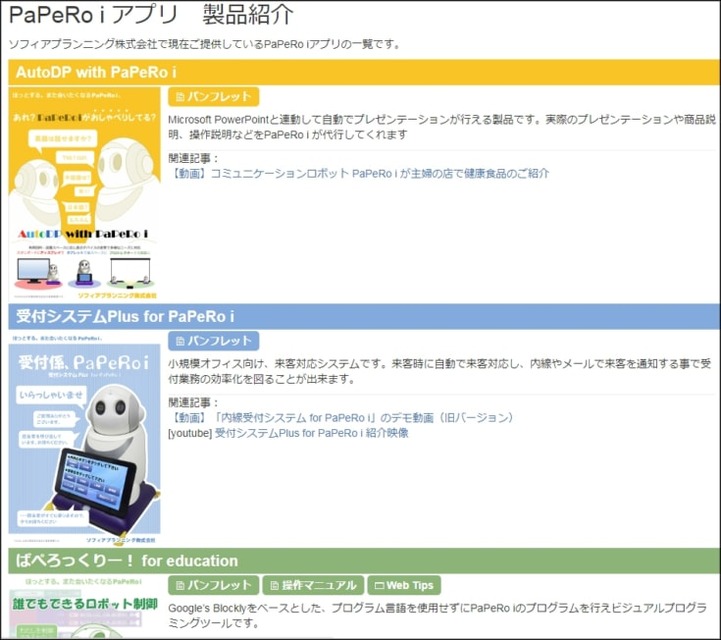Click the AutoDP with PaPeRo i yellow header
This screenshot has width=721, height=640.
click(364, 72)
